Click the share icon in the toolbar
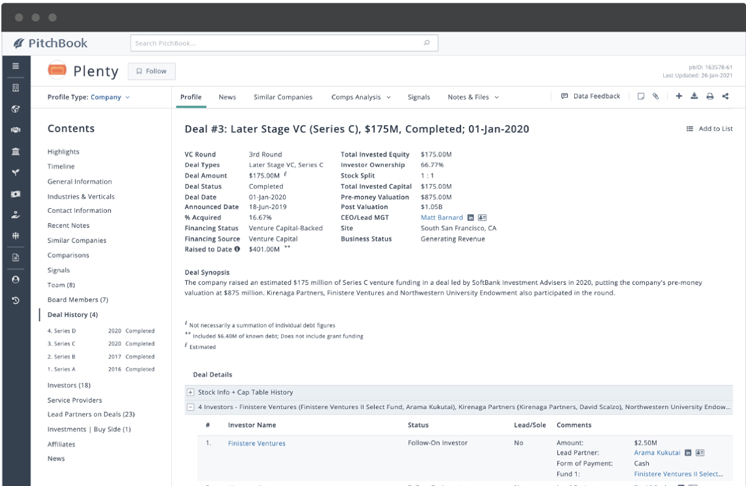 [726, 96]
